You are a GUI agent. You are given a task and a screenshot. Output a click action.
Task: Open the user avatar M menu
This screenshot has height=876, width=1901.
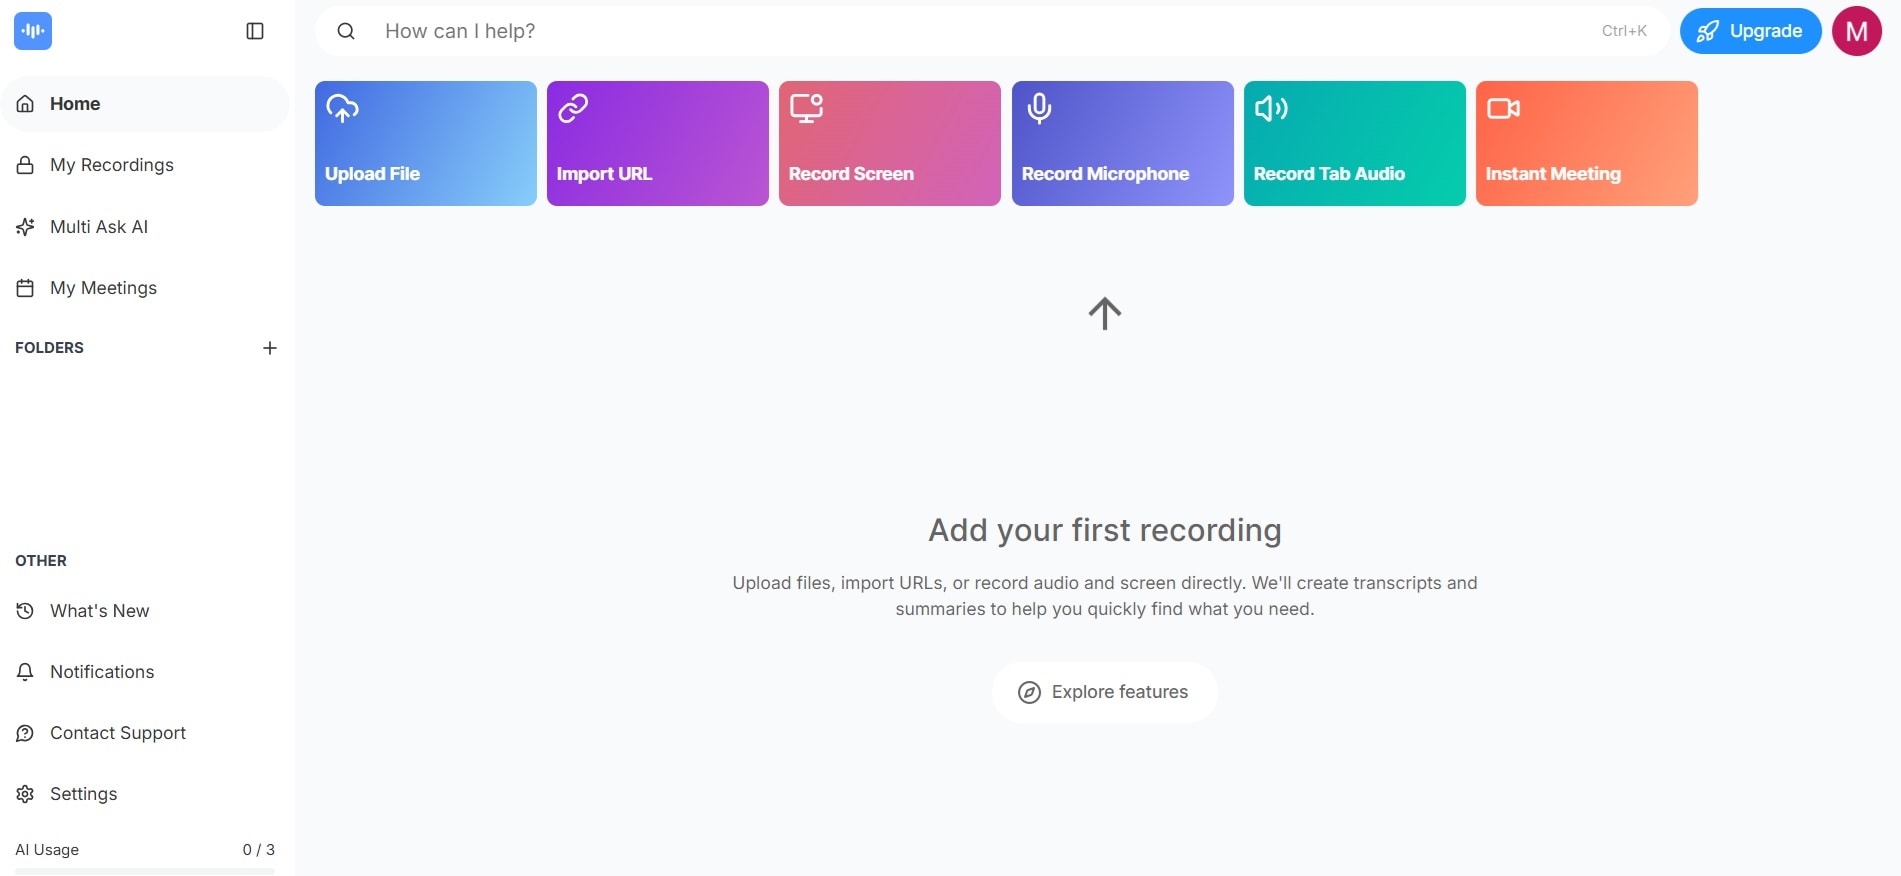tap(1857, 31)
